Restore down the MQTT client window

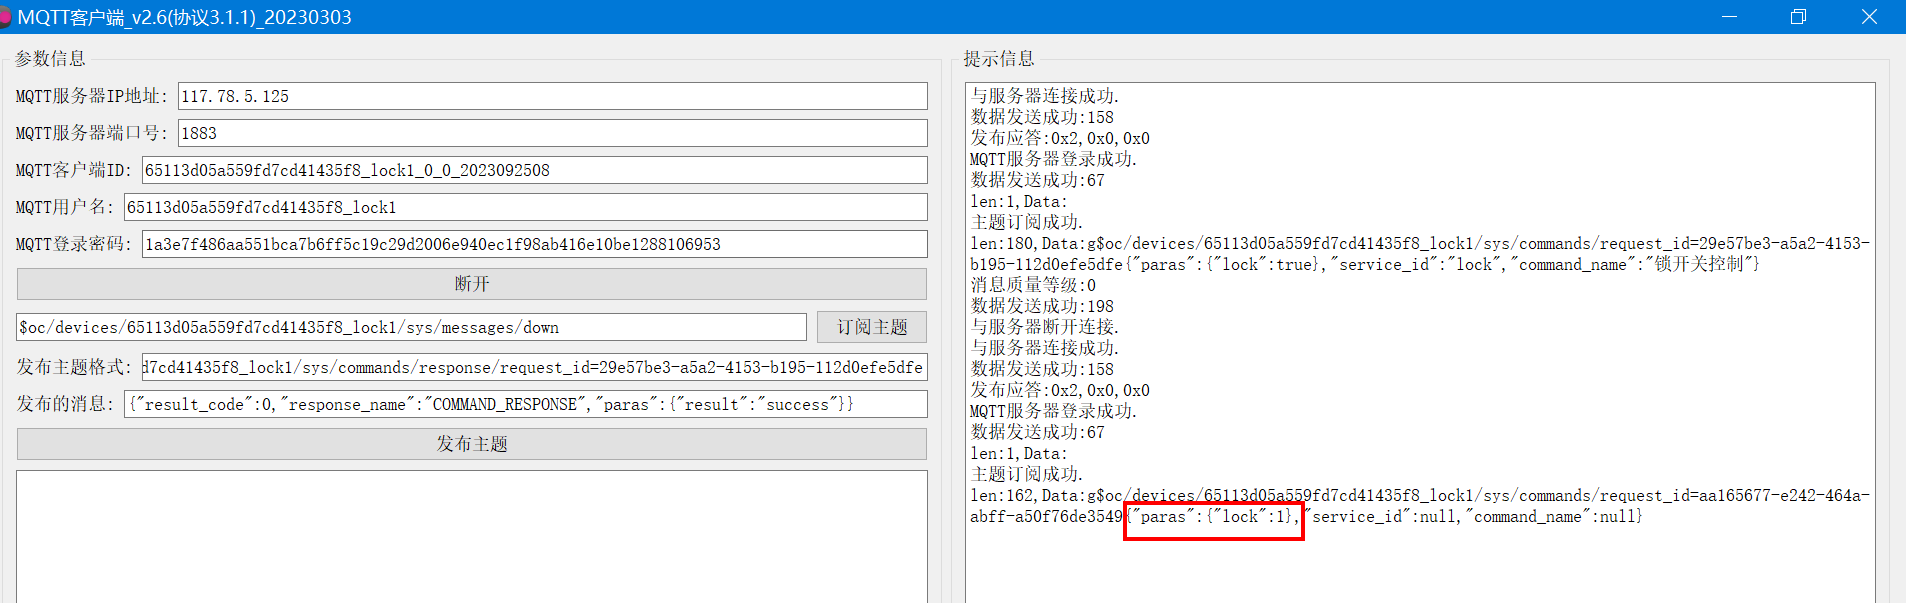[x=1798, y=17]
